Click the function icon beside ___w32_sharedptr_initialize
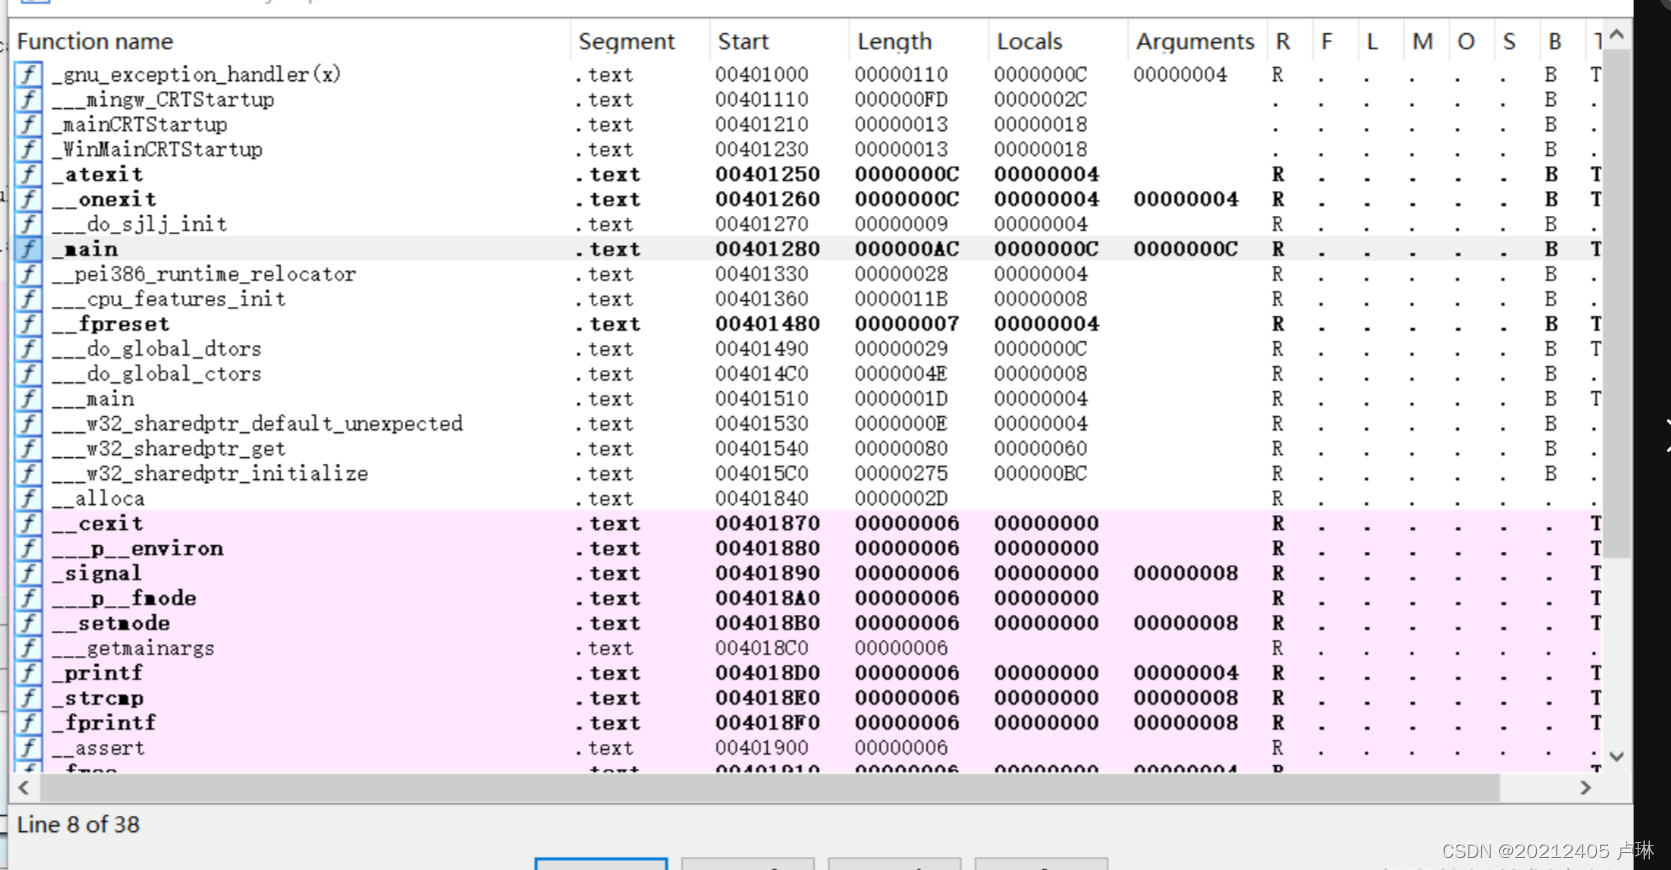Screen dimensions: 1671x870 click(28, 474)
